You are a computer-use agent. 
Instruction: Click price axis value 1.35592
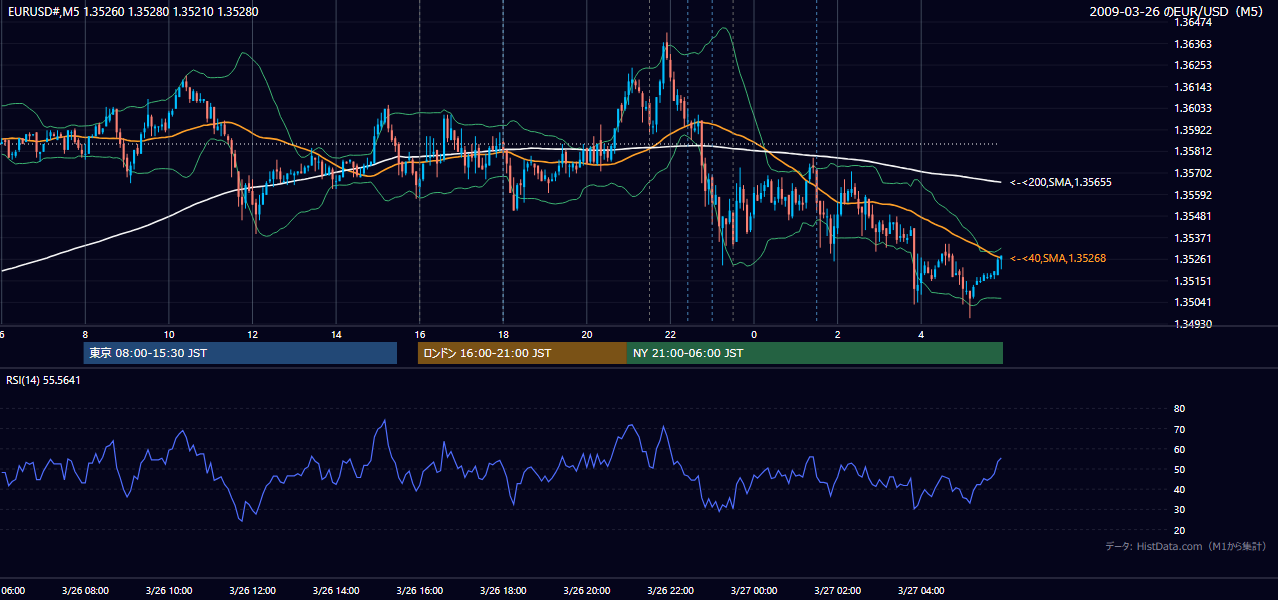coord(1192,195)
